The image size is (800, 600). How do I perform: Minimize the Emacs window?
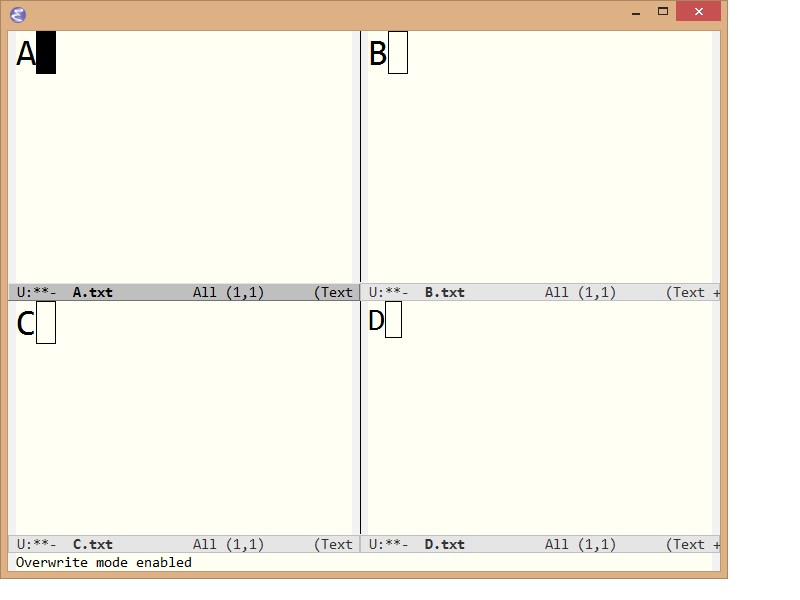(x=636, y=12)
